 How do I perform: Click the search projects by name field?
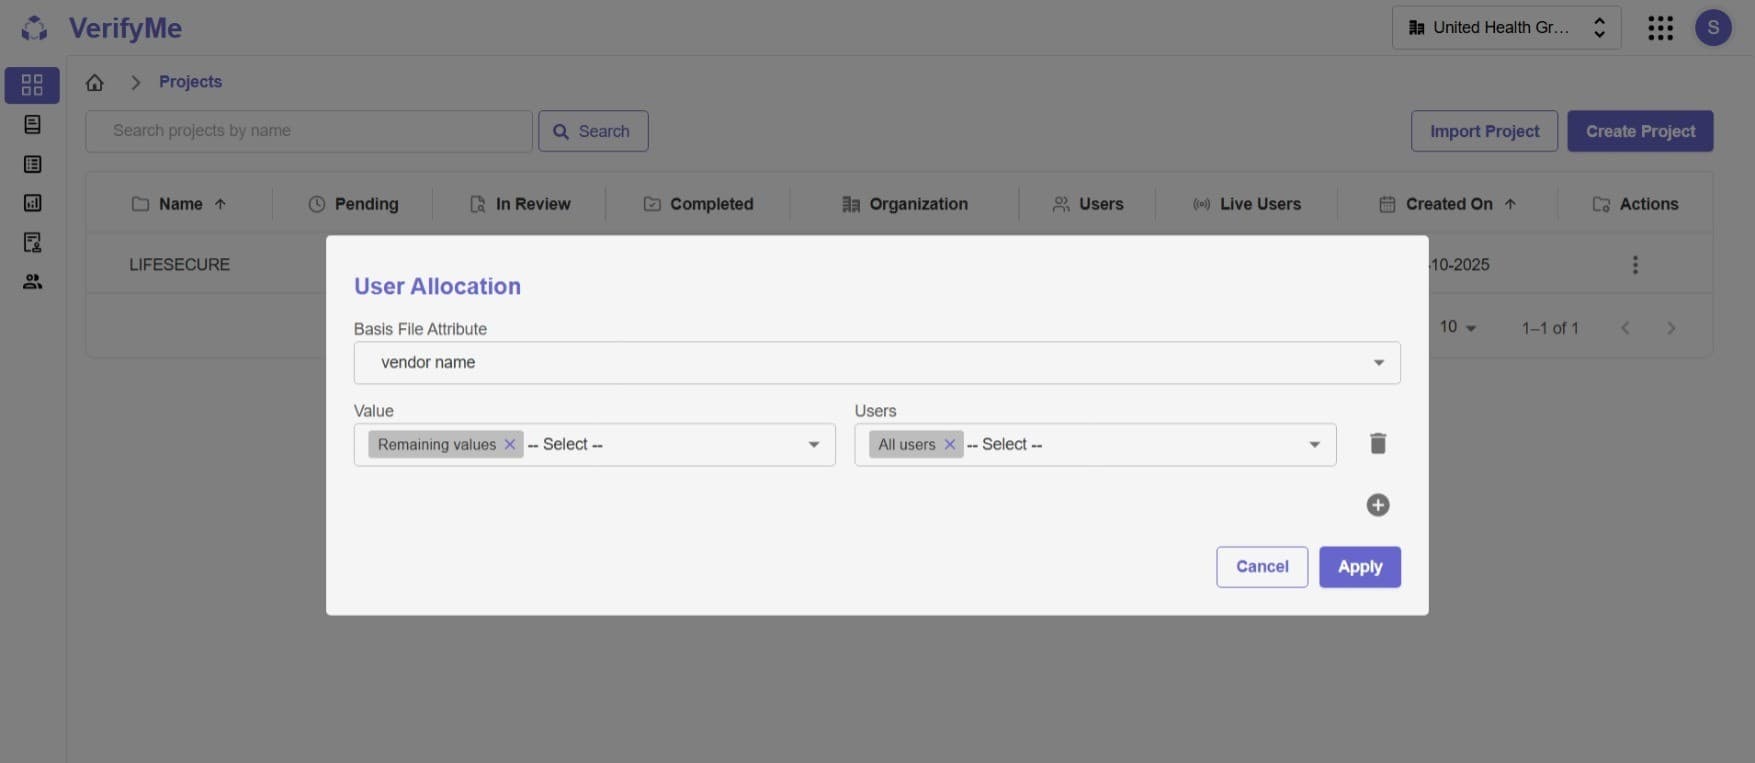pyautogui.click(x=308, y=131)
